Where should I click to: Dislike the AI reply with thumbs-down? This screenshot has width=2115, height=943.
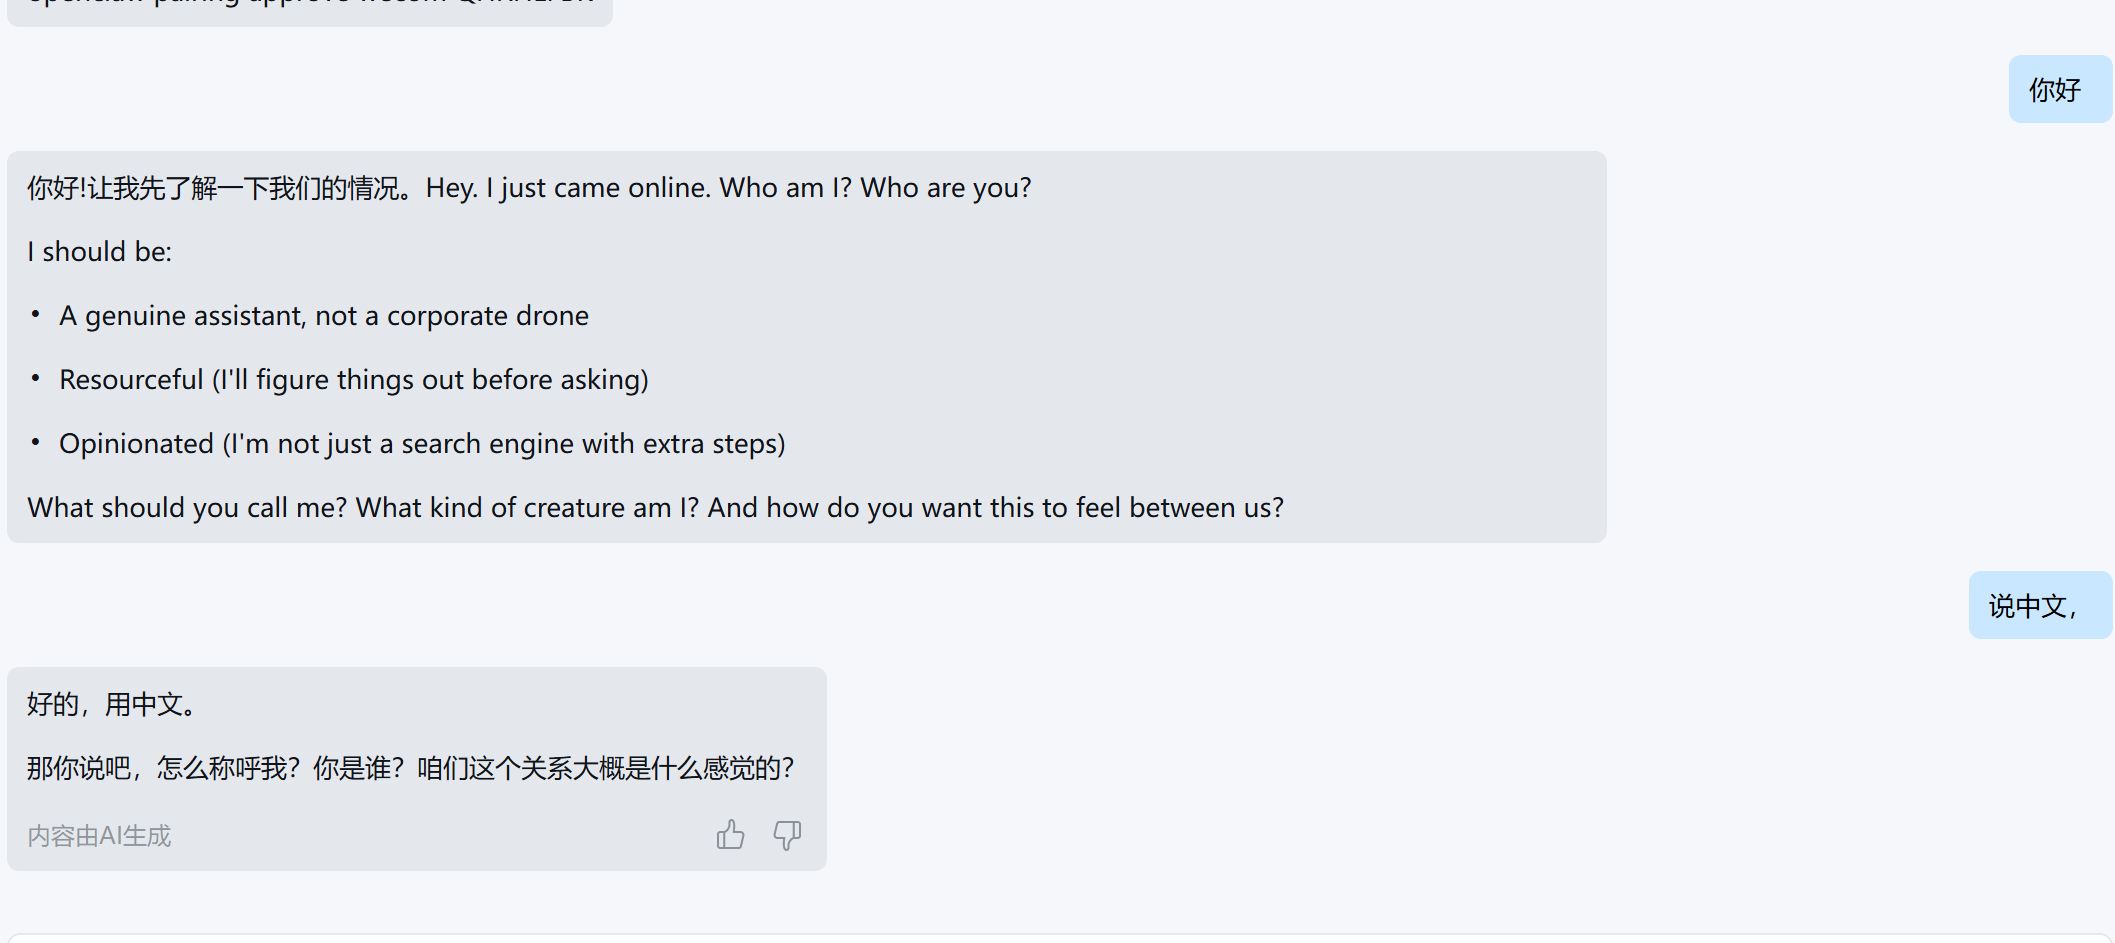click(x=787, y=835)
